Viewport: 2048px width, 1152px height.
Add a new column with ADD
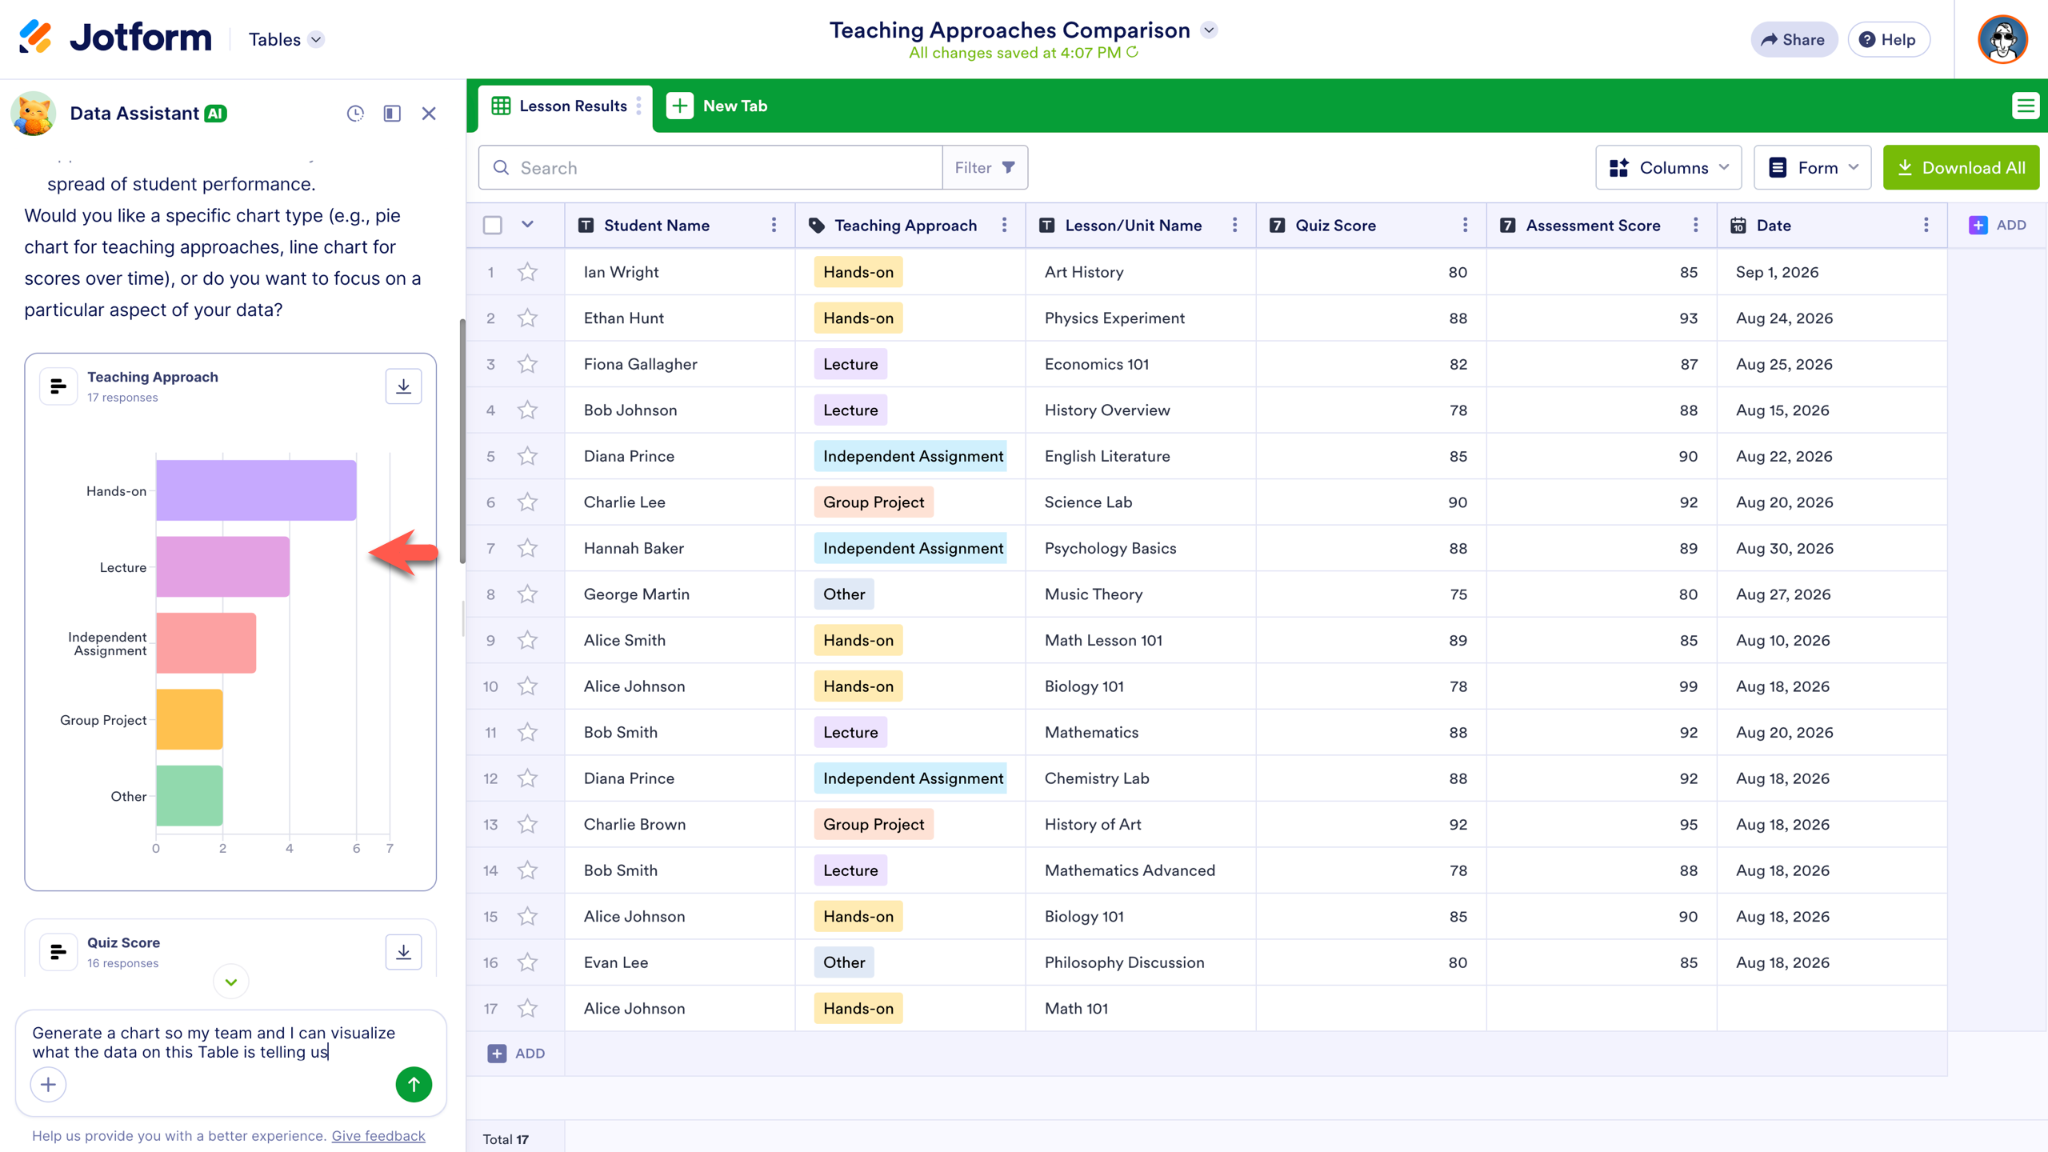click(1997, 225)
